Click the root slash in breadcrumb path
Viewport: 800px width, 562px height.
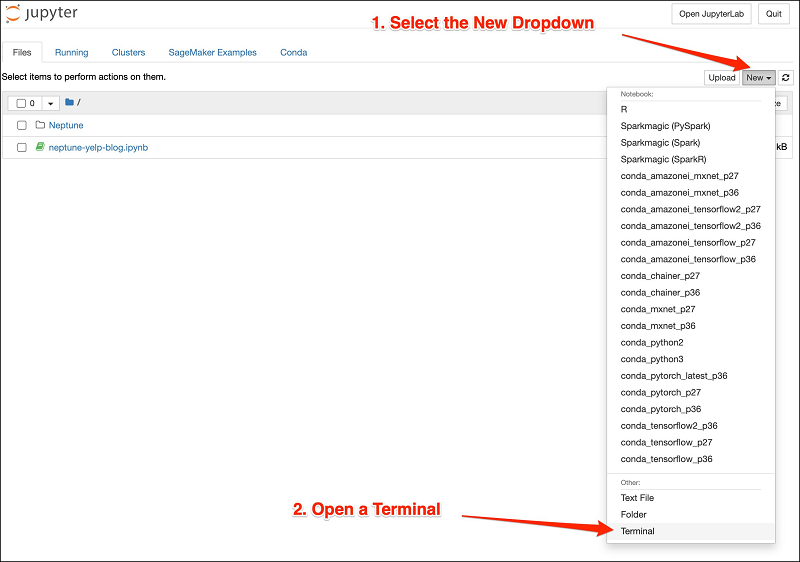(79, 103)
